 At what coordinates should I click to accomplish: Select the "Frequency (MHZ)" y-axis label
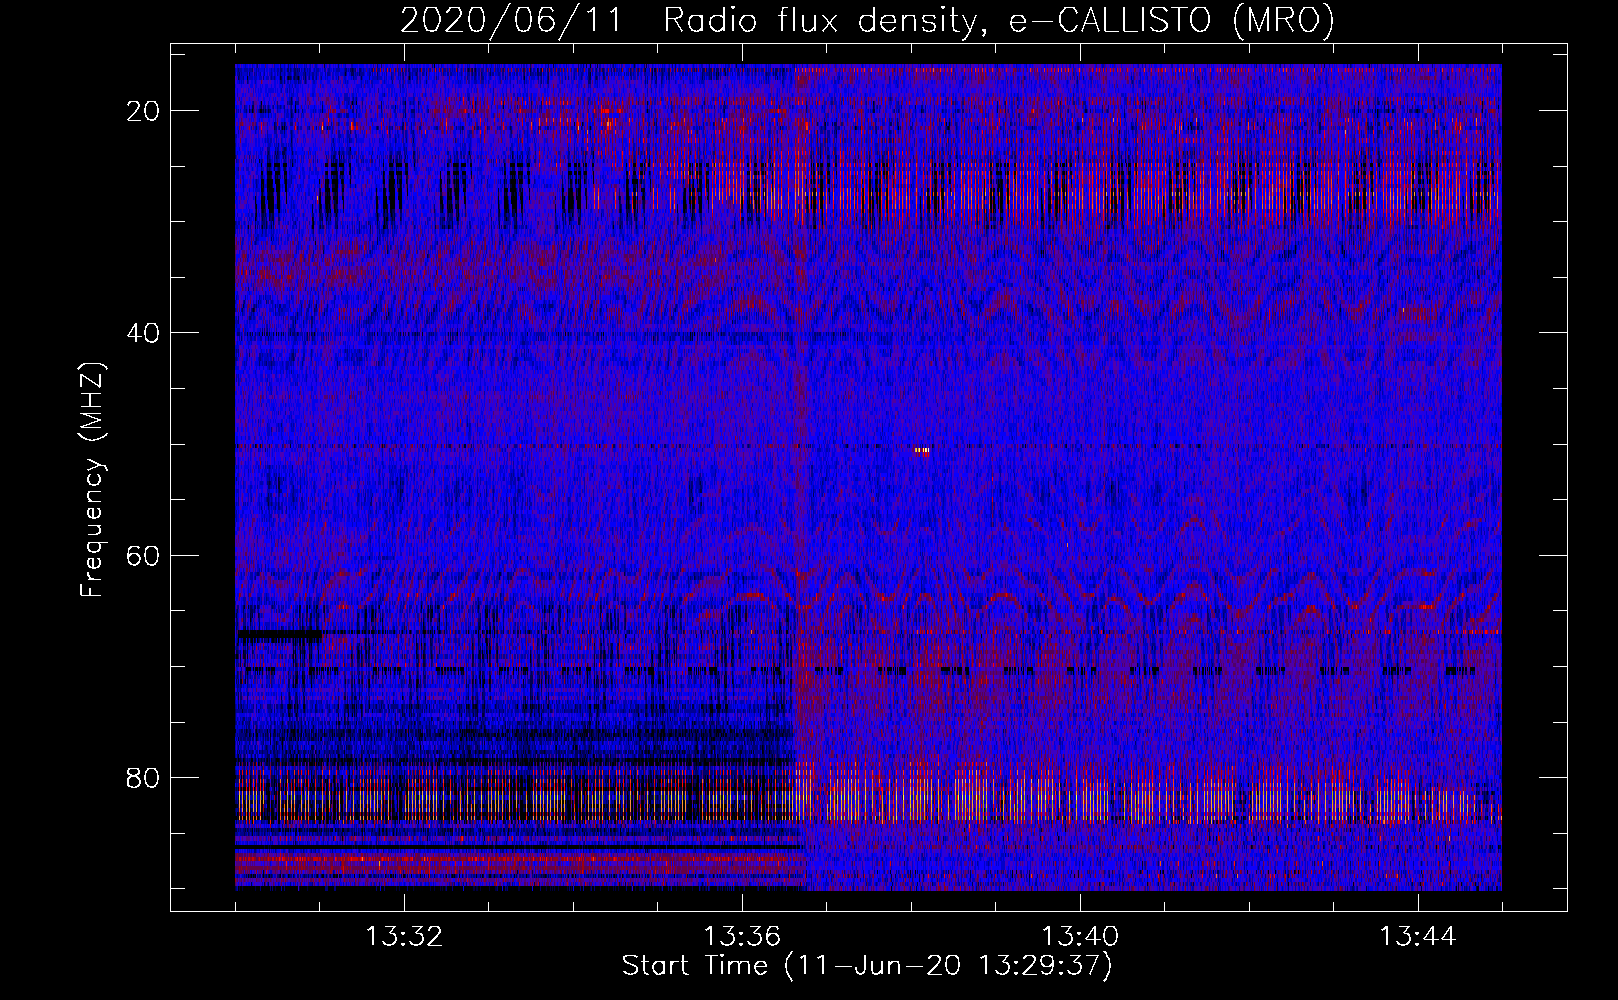tap(92, 480)
